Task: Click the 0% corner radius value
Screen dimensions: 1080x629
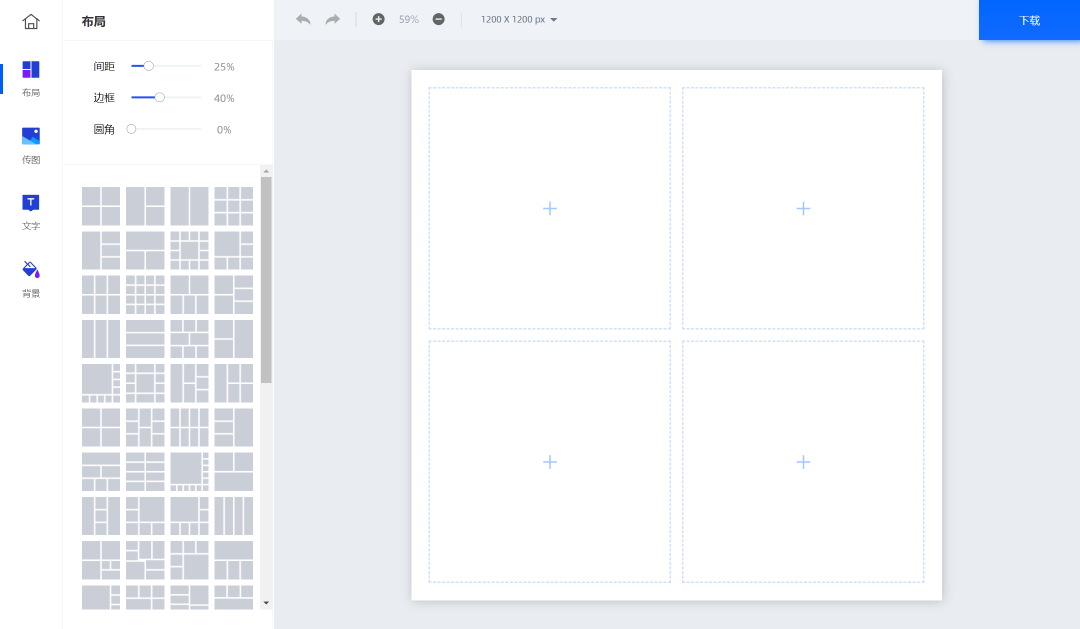Action: (224, 130)
